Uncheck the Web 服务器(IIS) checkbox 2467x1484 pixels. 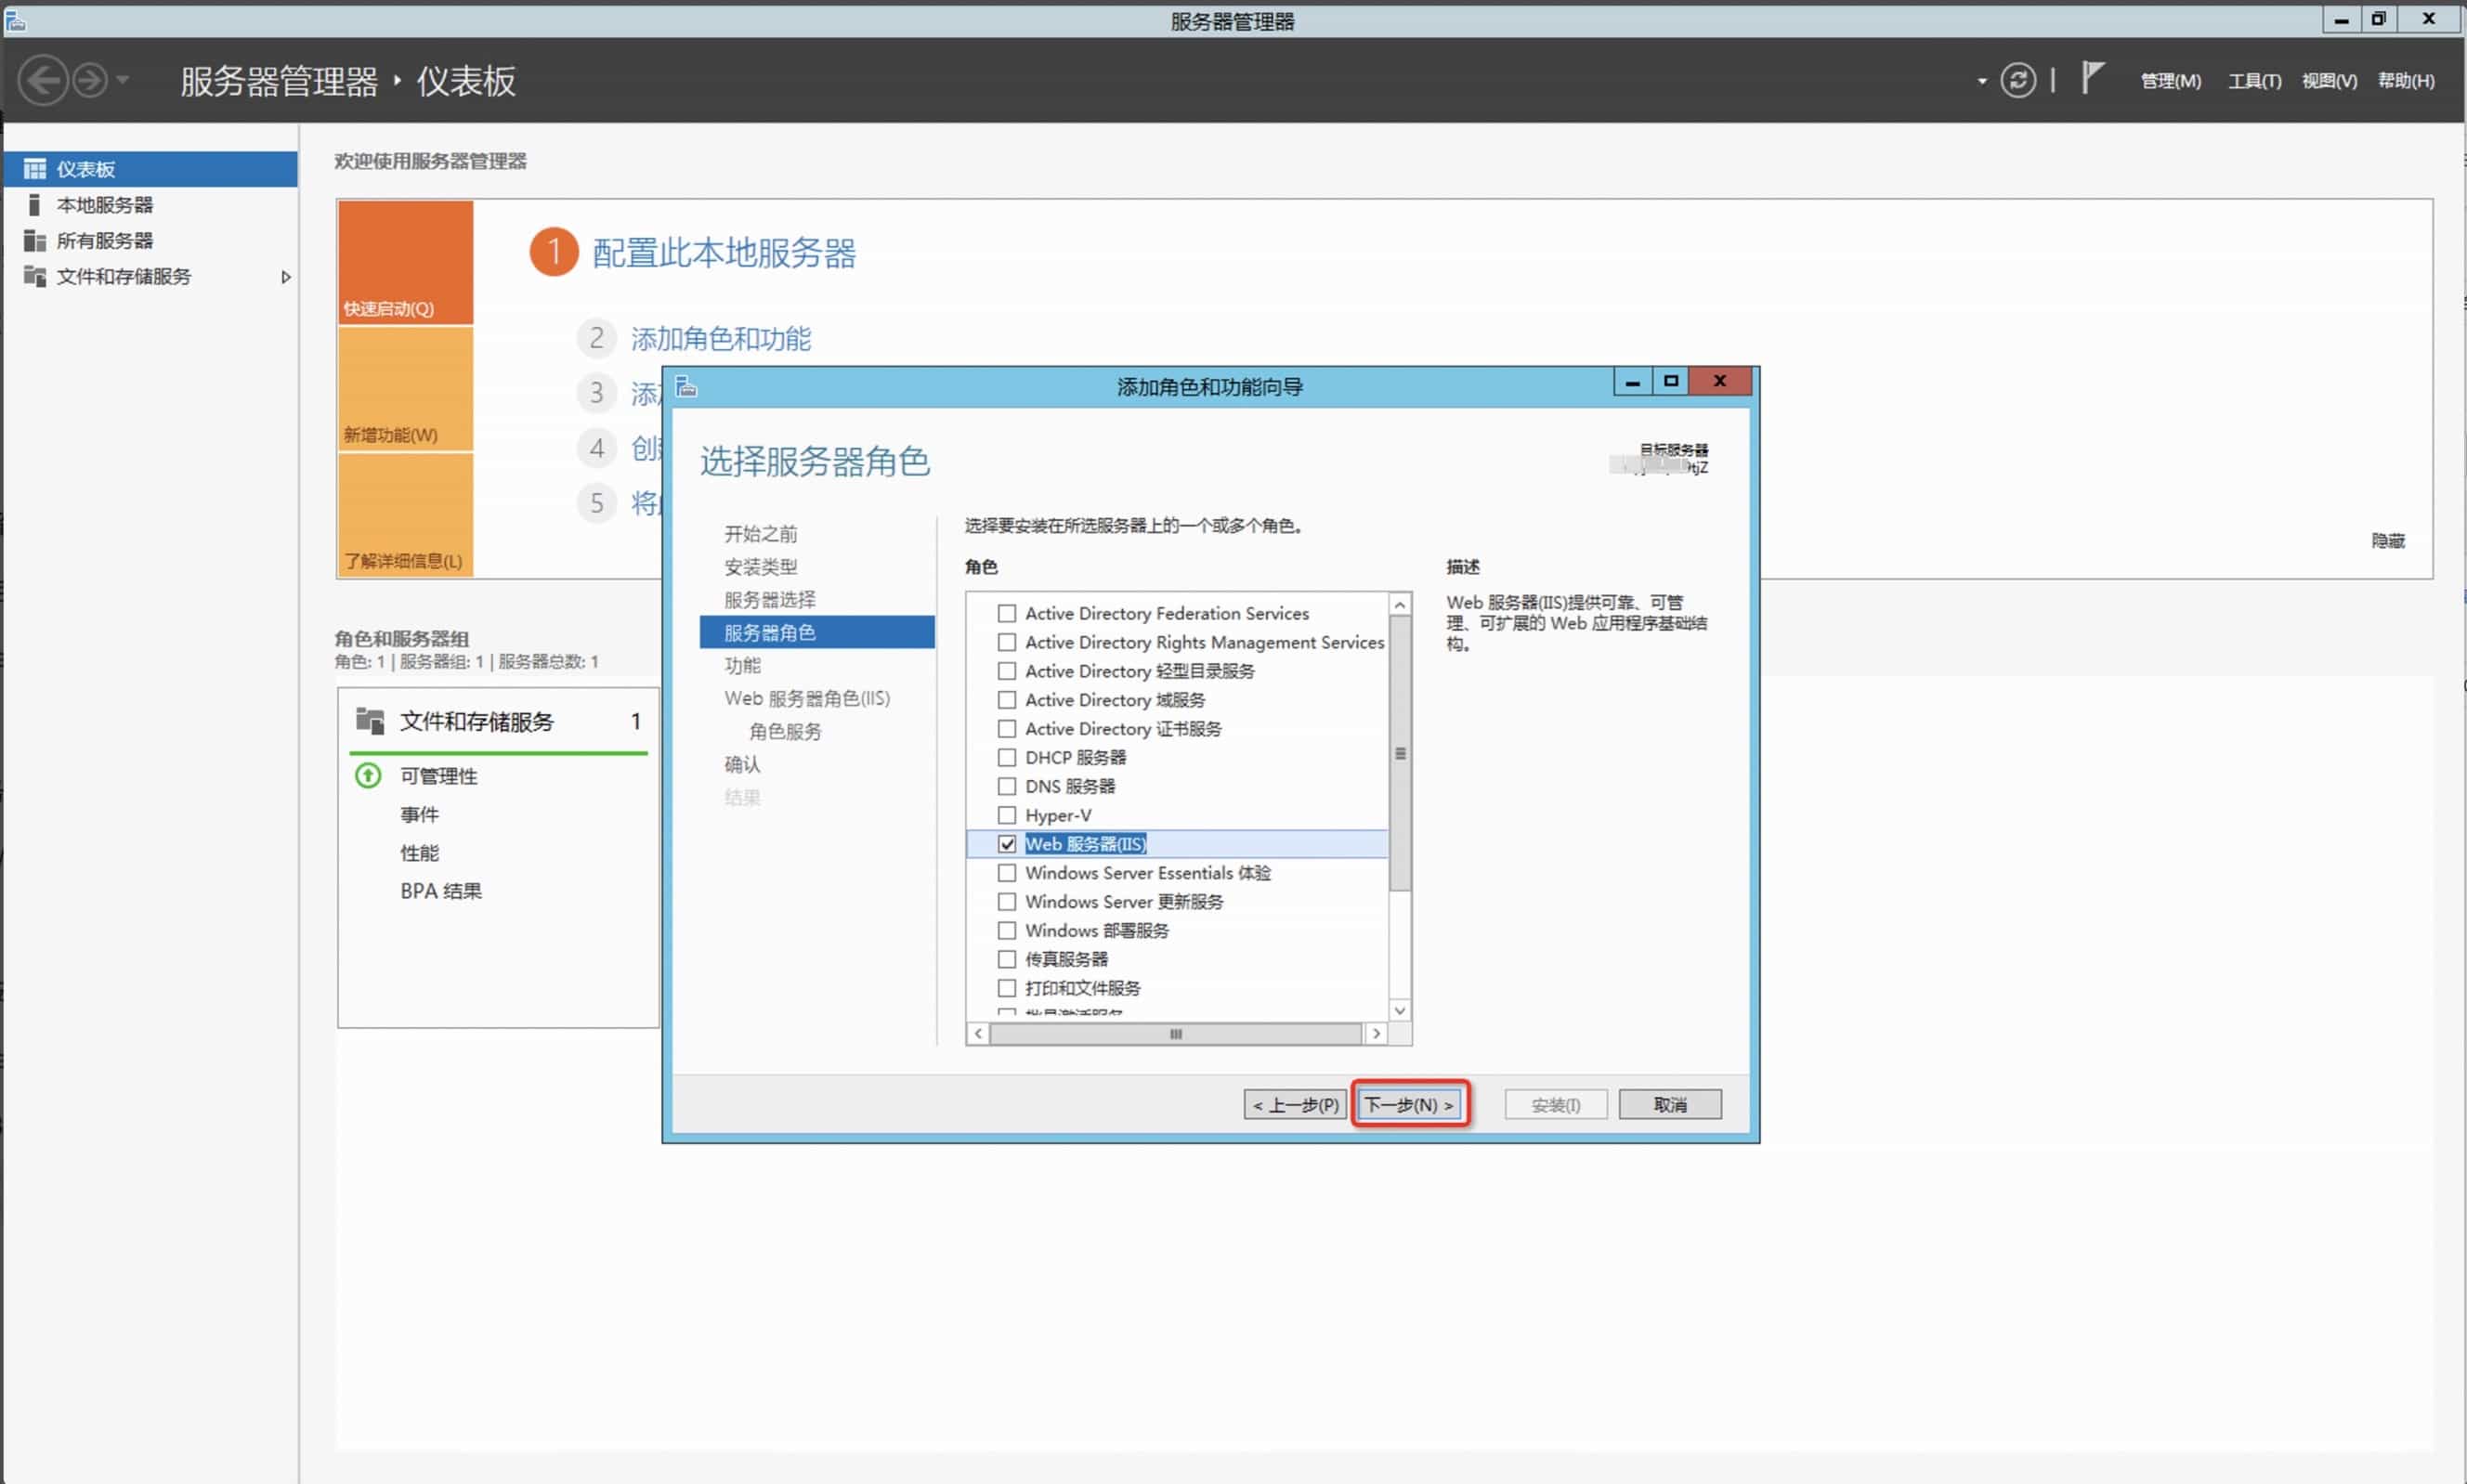[1007, 844]
